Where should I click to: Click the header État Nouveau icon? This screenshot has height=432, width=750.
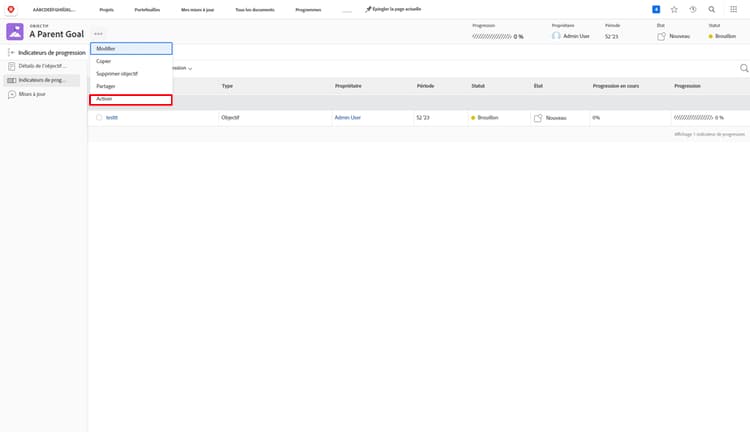(661, 36)
